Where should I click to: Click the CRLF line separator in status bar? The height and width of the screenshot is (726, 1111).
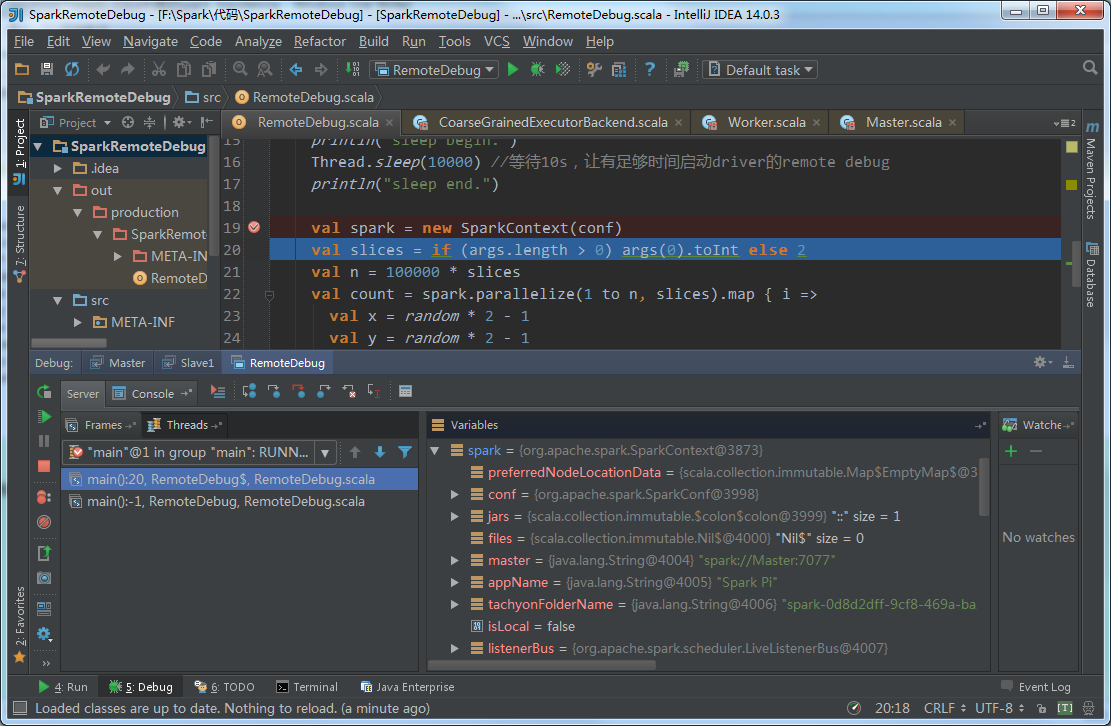pyautogui.click(x=944, y=708)
